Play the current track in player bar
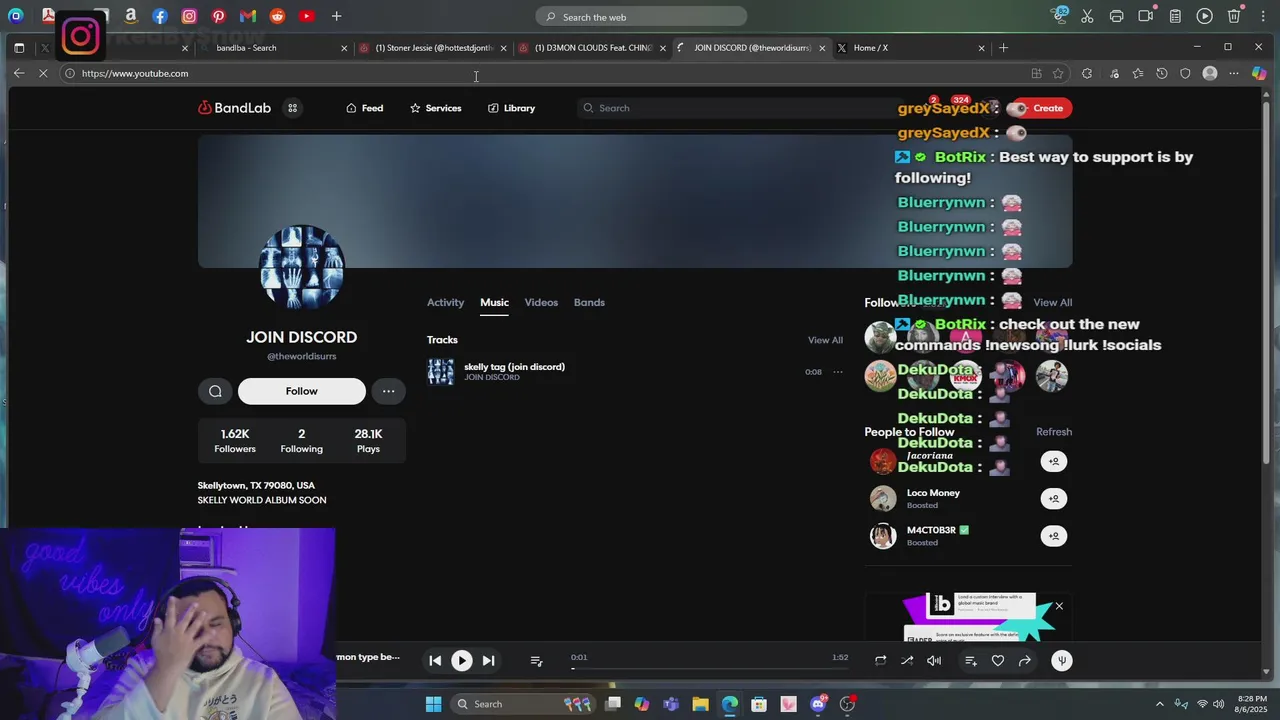The width and height of the screenshot is (1280, 720). point(461,660)
